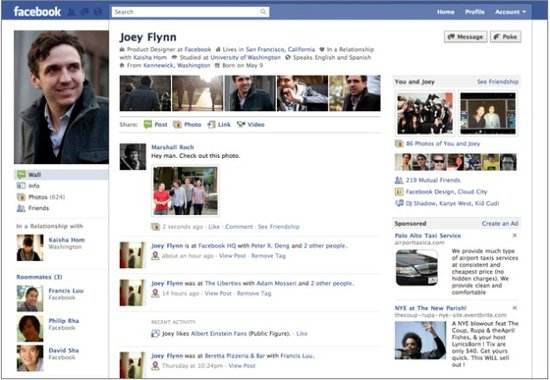Screen dimensions: 550x380
Task: Open David Sha's profile
Action: tap(63, 350)
